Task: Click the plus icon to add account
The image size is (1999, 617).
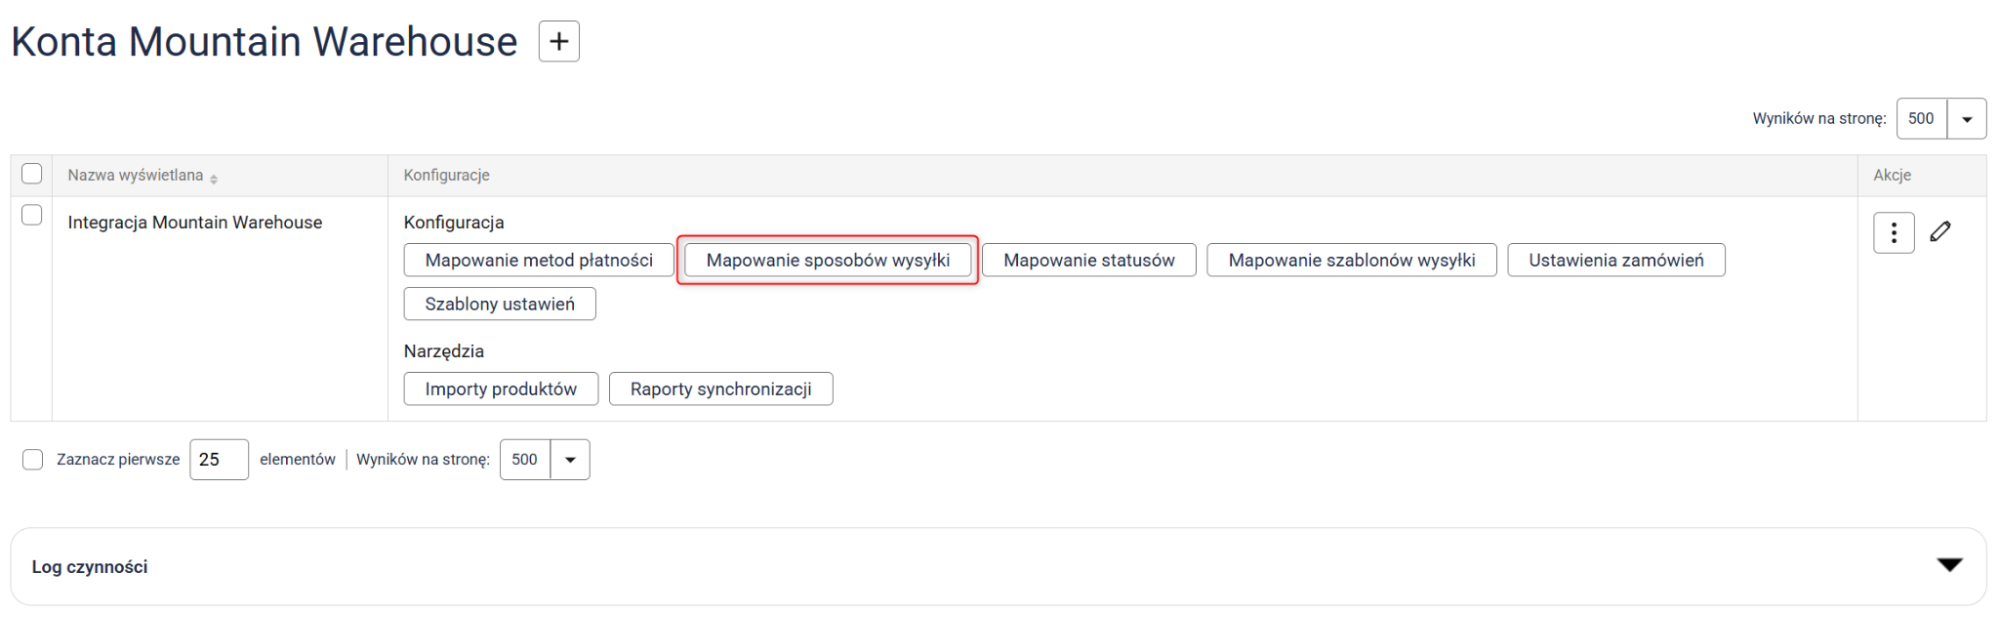Action: (x=559, y=42)
